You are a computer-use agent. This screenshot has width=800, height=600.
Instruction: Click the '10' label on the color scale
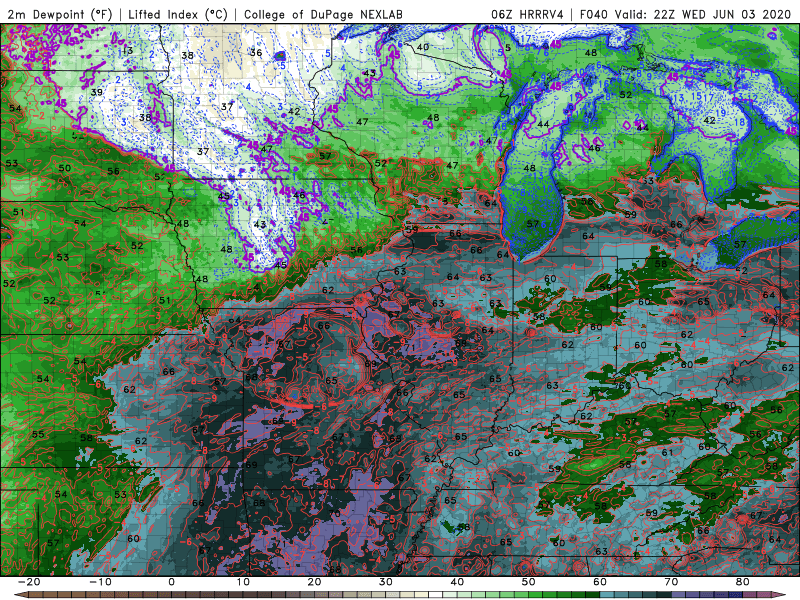pos(243,582)
